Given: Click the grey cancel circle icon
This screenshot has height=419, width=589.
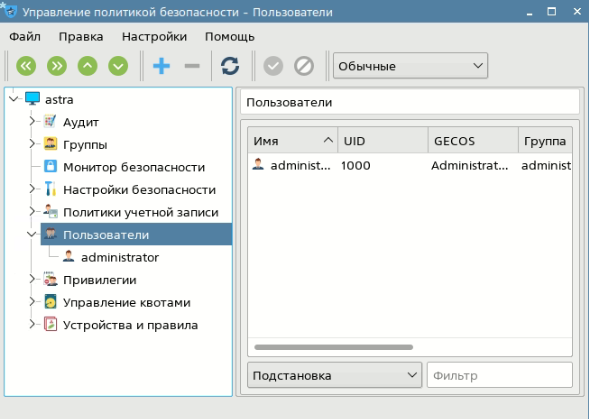Looking at the screenshot, I should (x=304, y=66).
